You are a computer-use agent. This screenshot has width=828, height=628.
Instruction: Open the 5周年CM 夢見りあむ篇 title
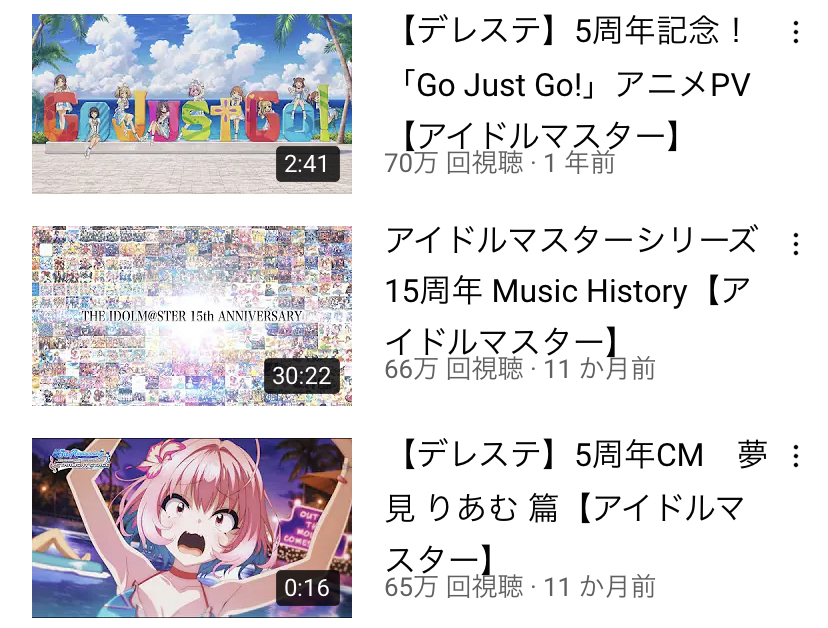(576, 507)
